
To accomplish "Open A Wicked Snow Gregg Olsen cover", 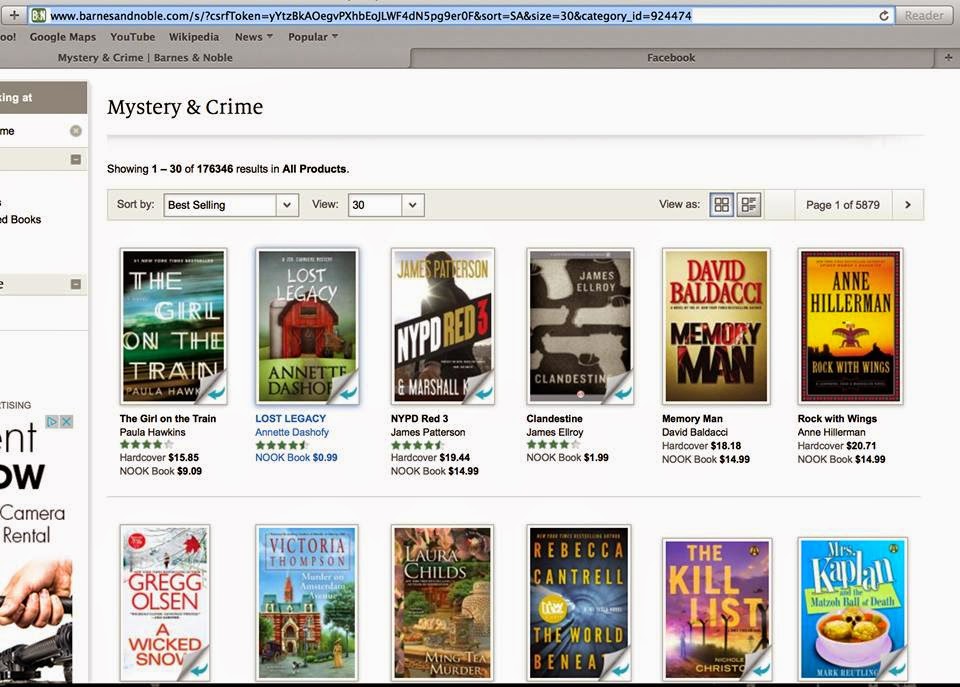I will point(165,603).
